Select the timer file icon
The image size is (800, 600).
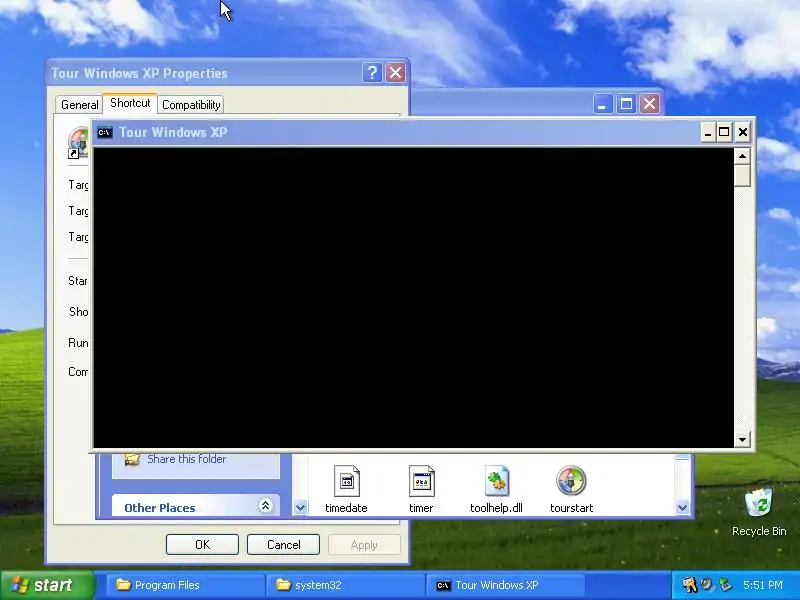(x=421, y=481)
